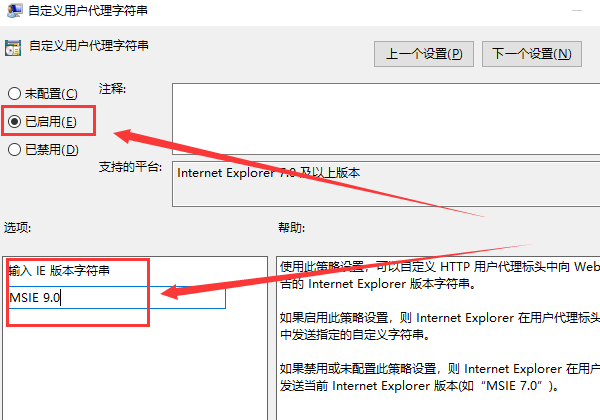600x420 pixels.
Task: Go to 上一个设置(P)
Action: tap(424, 53)
